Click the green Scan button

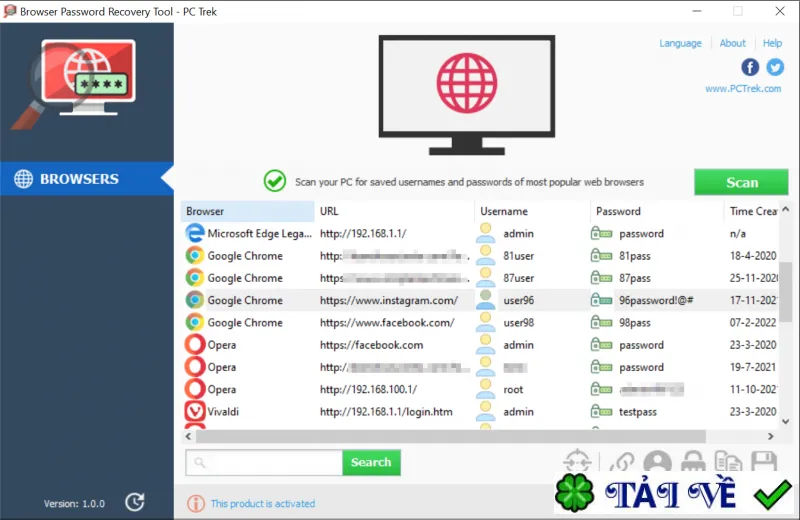[x=741, y=182]
